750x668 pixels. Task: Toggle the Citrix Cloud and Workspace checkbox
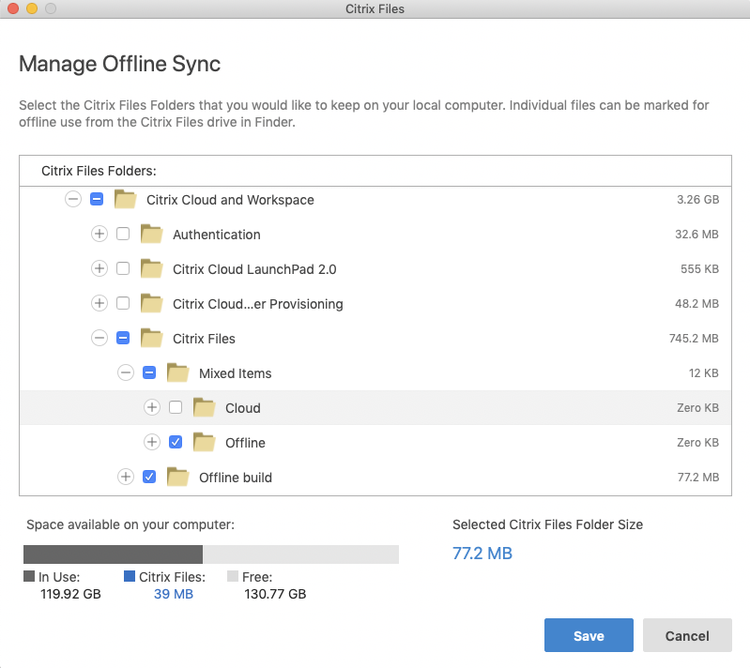coord(97,199)
